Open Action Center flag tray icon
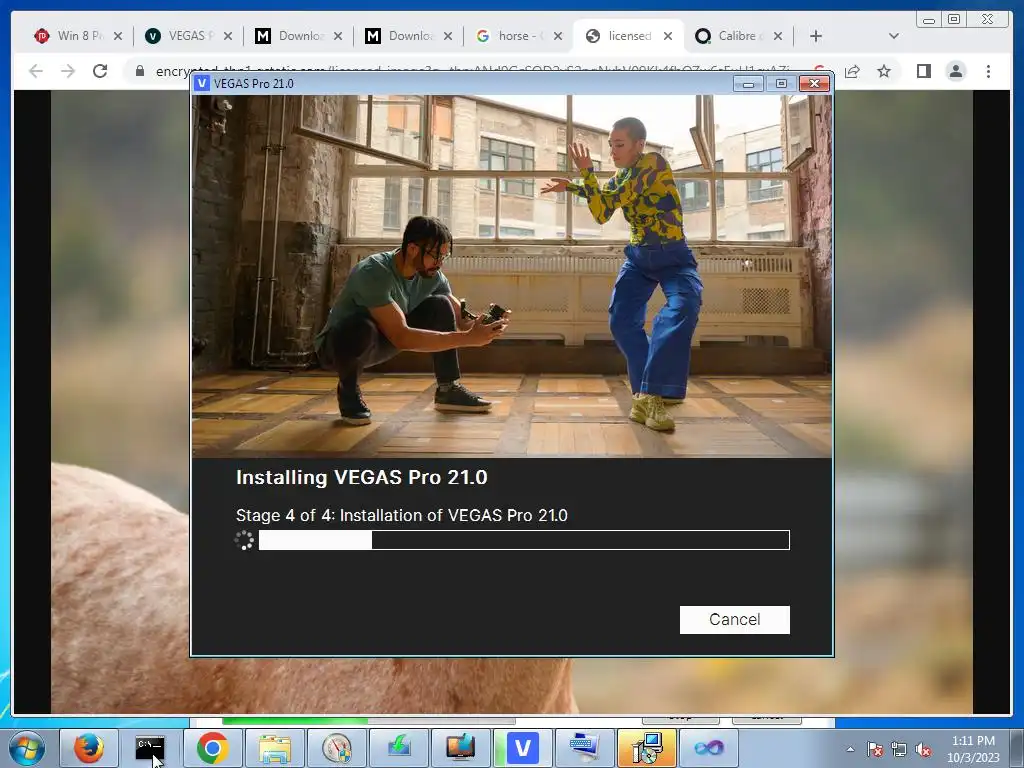 point(875,749)
